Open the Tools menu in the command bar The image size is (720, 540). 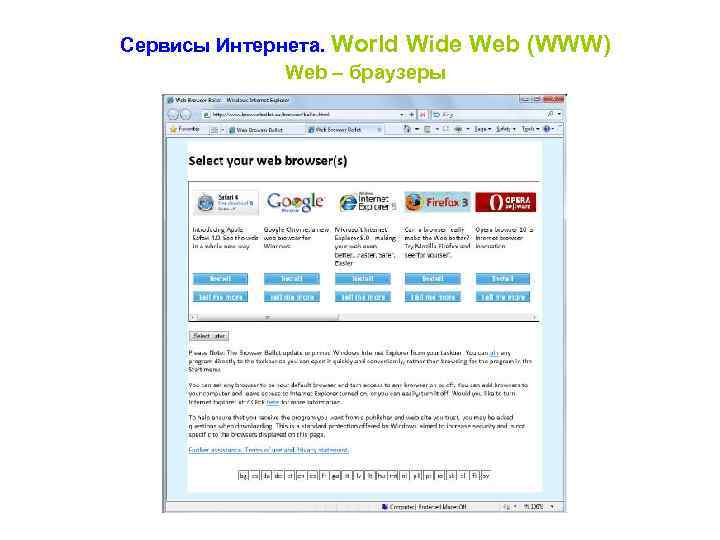[530, 129]
